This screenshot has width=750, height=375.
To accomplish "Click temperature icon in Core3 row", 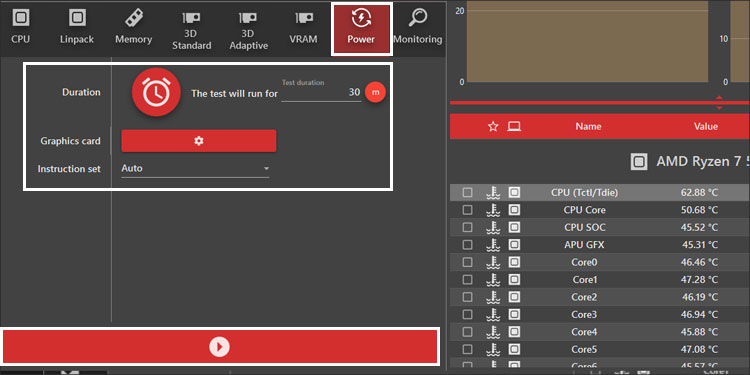I will point(493,314).
